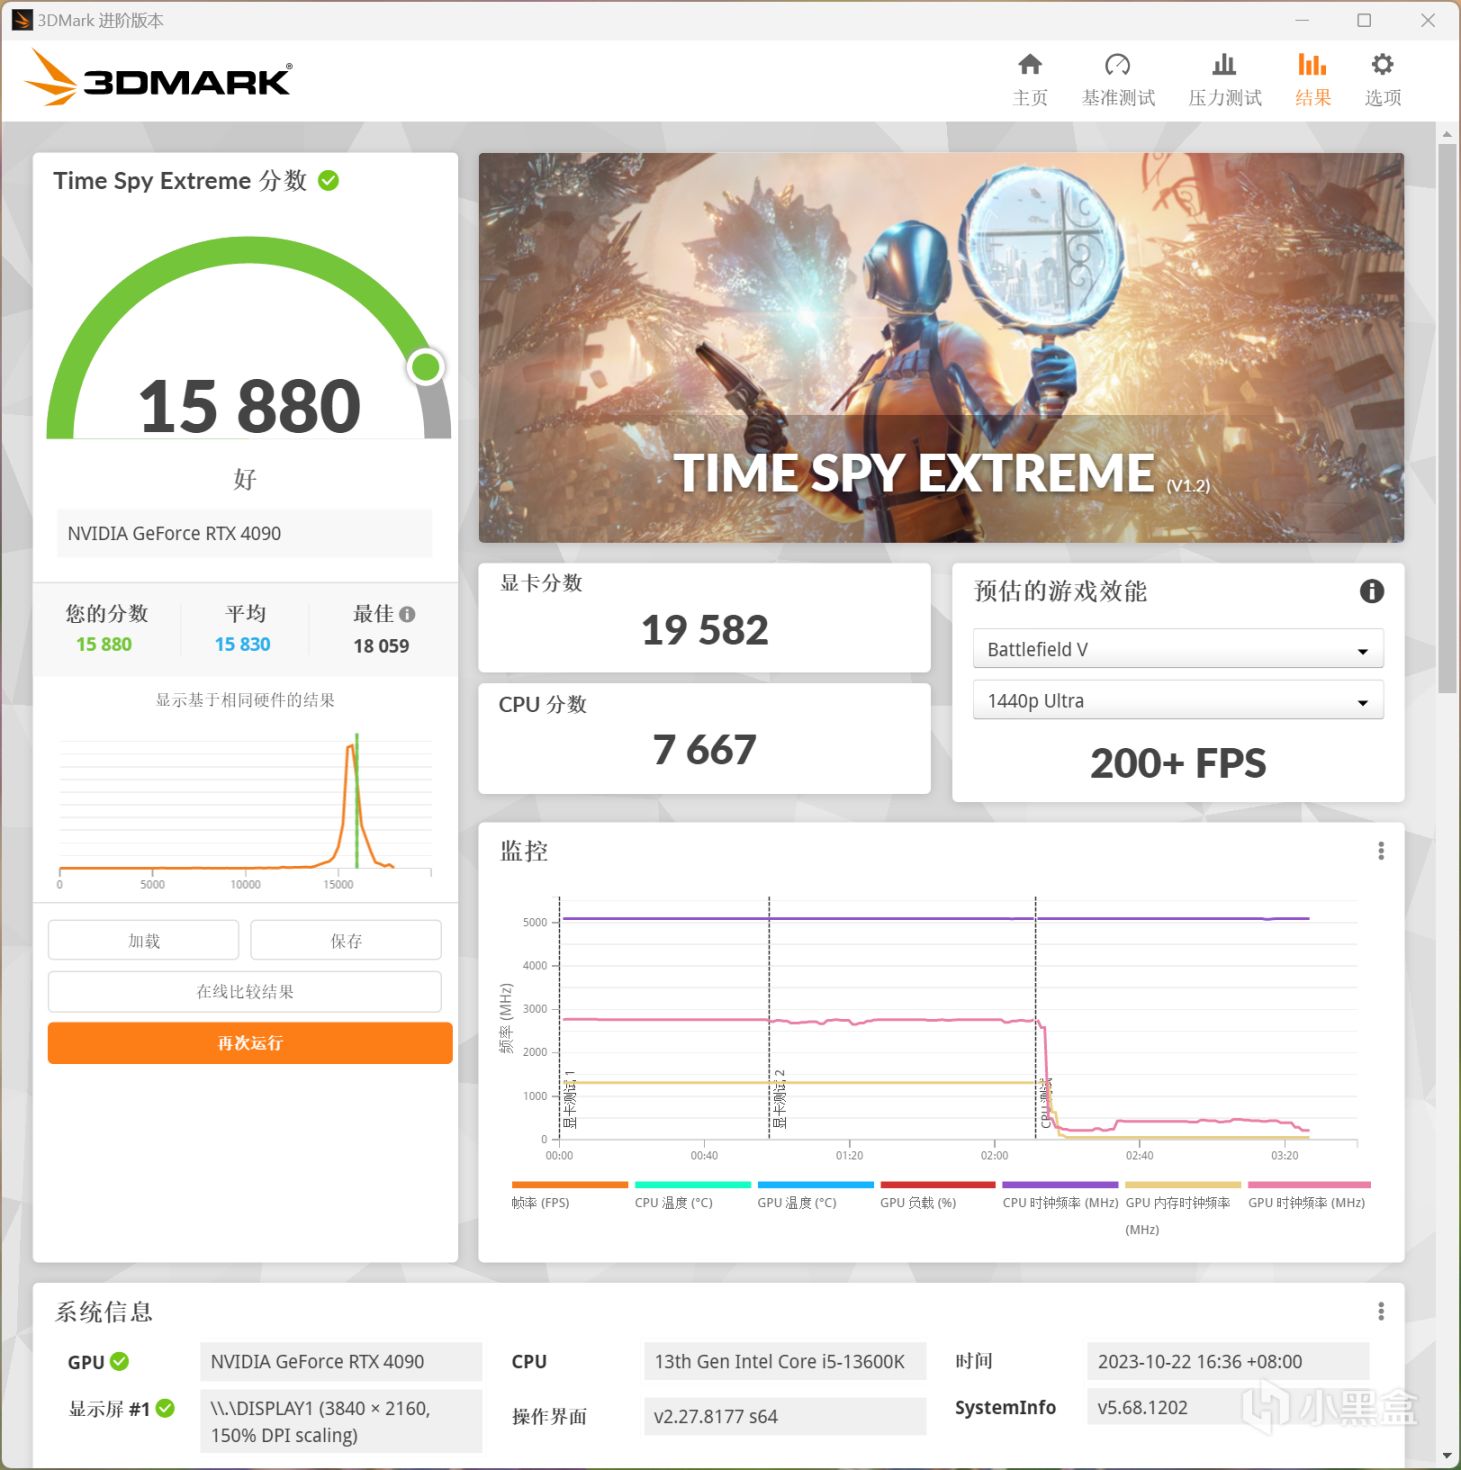Screen dimensions: 1461x1470
Task: Toggle the GPU 负载 red legend swatch
Action: pos(938,1185)
